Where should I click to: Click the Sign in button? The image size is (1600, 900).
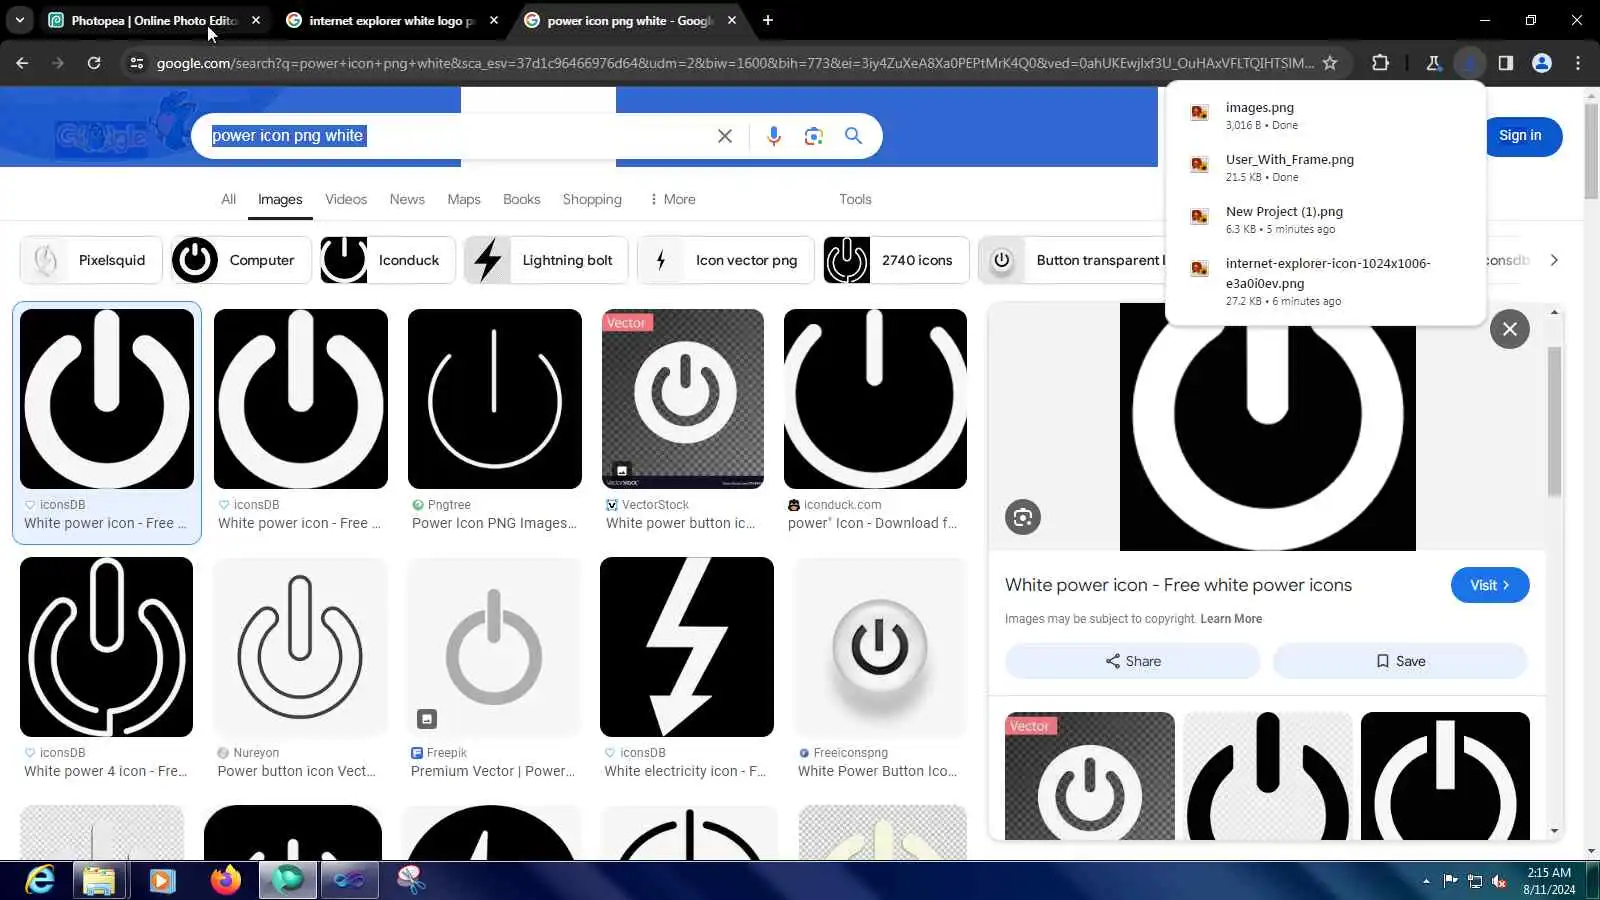1520,136
